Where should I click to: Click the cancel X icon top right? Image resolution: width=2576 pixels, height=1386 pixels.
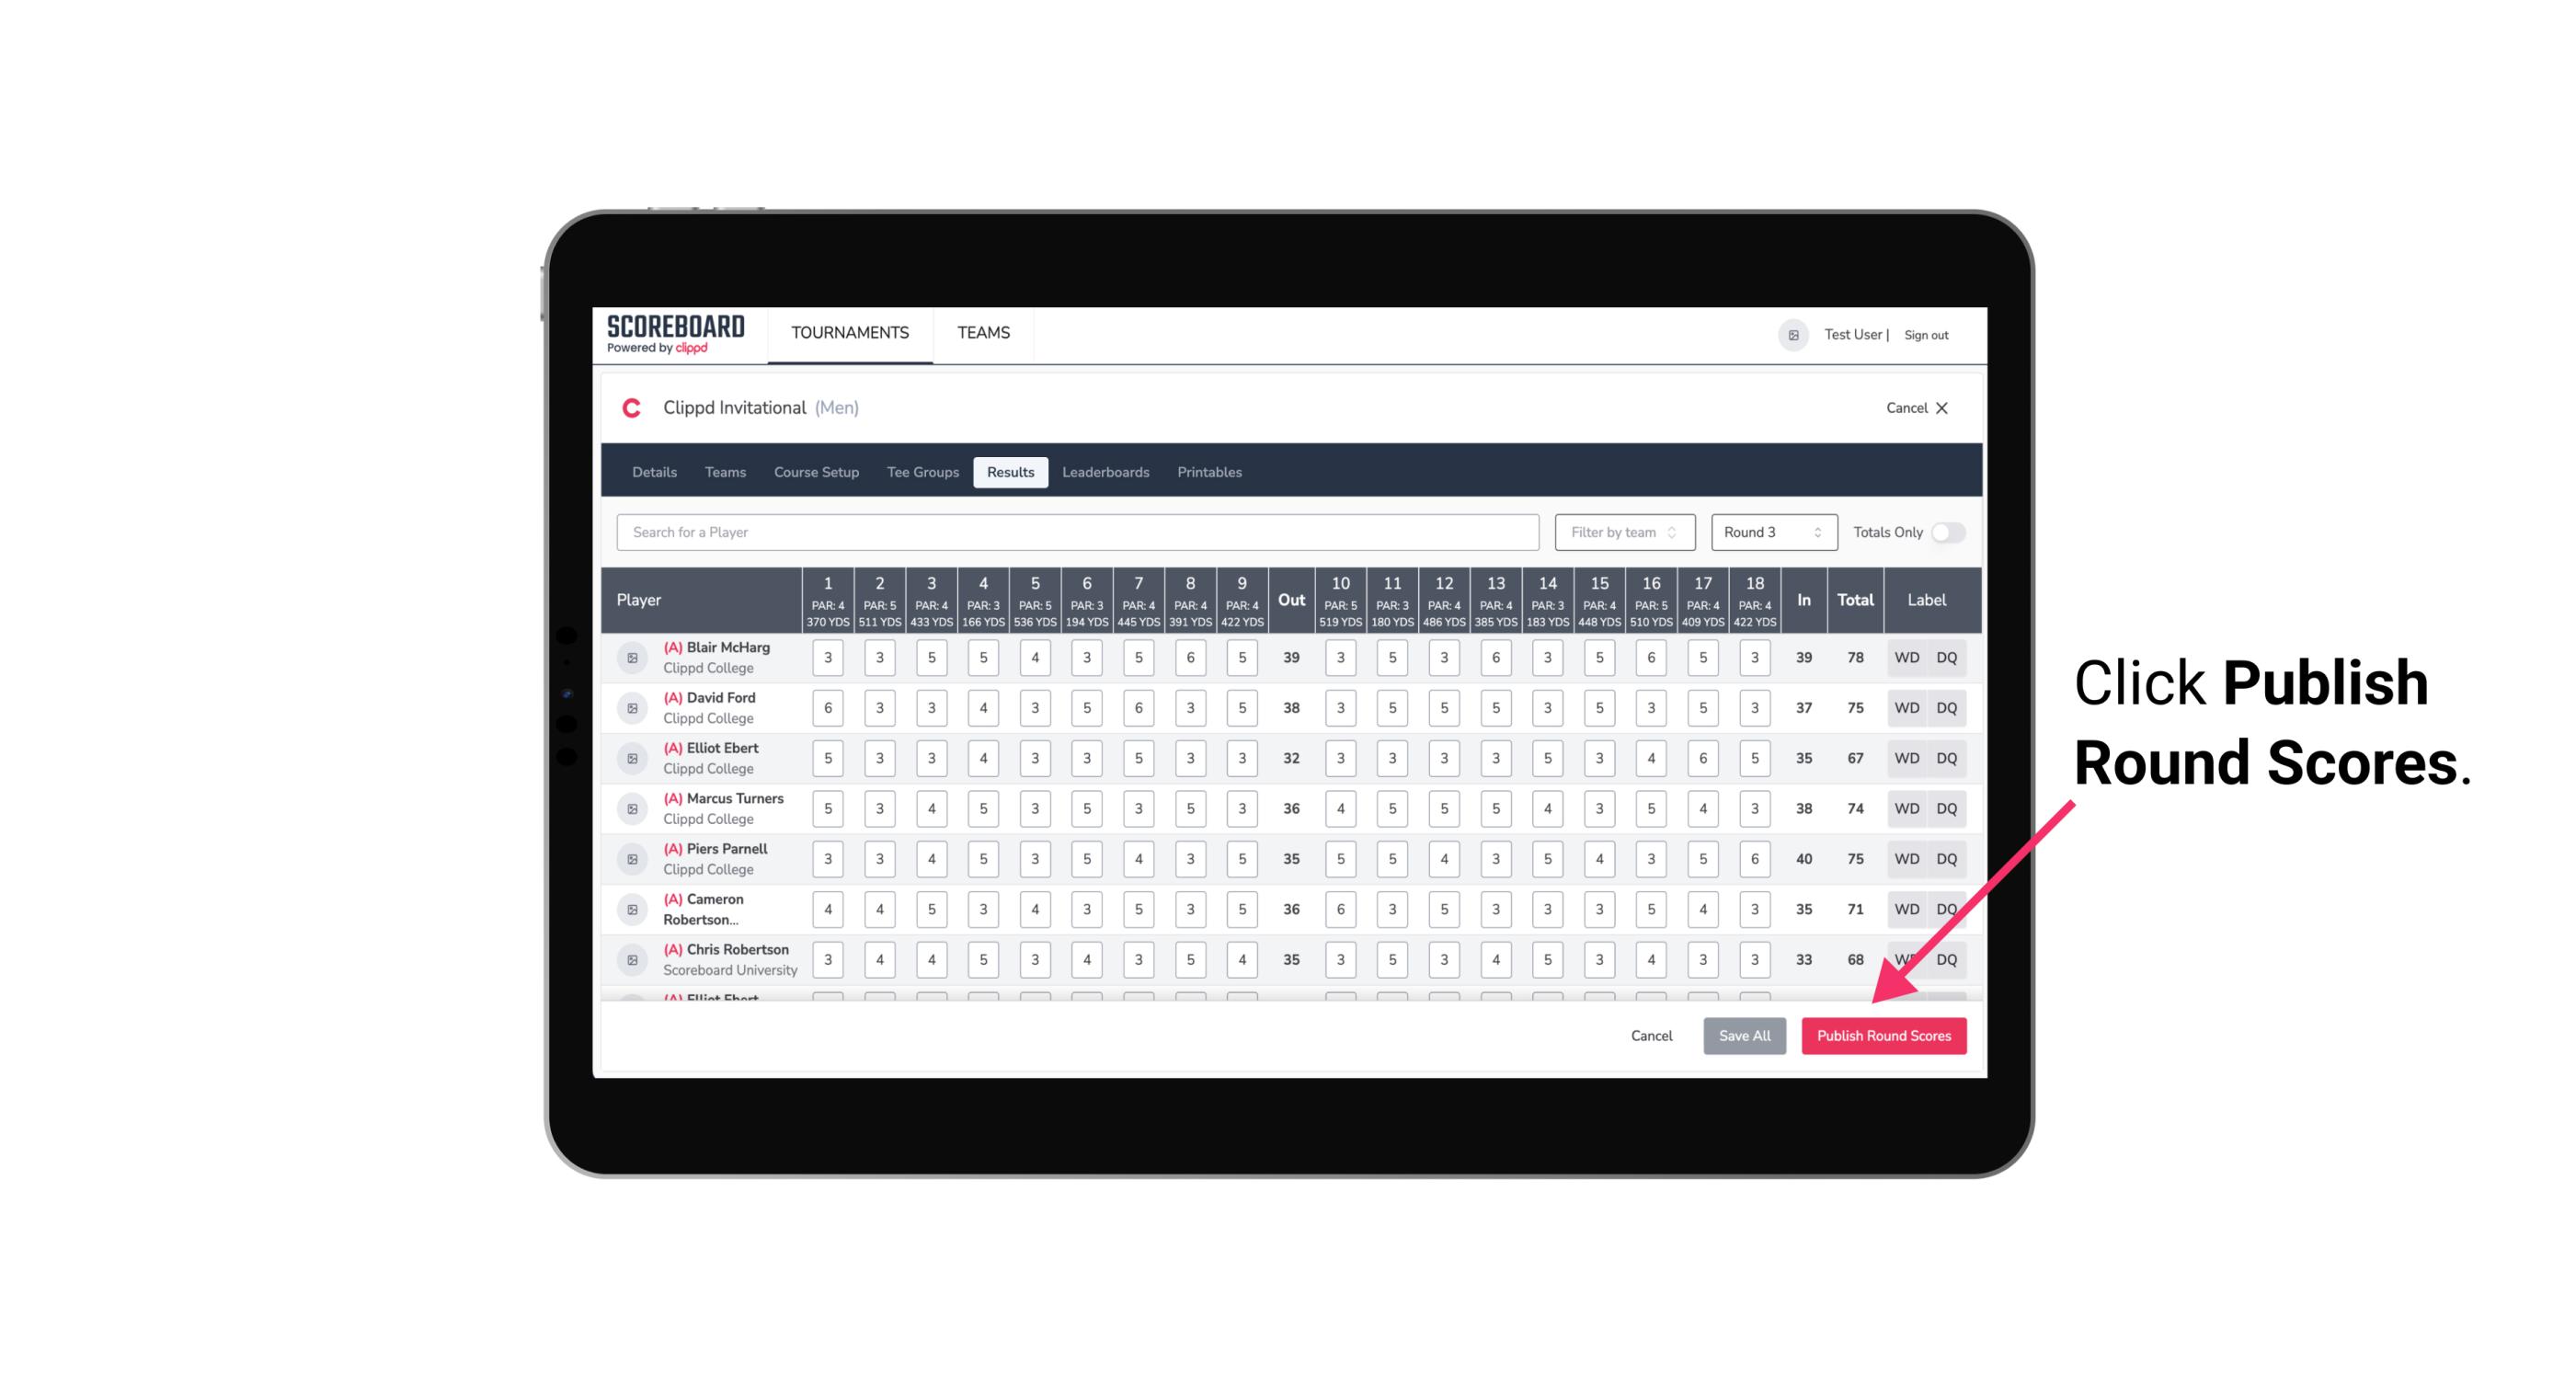[x=1945, y=408]
